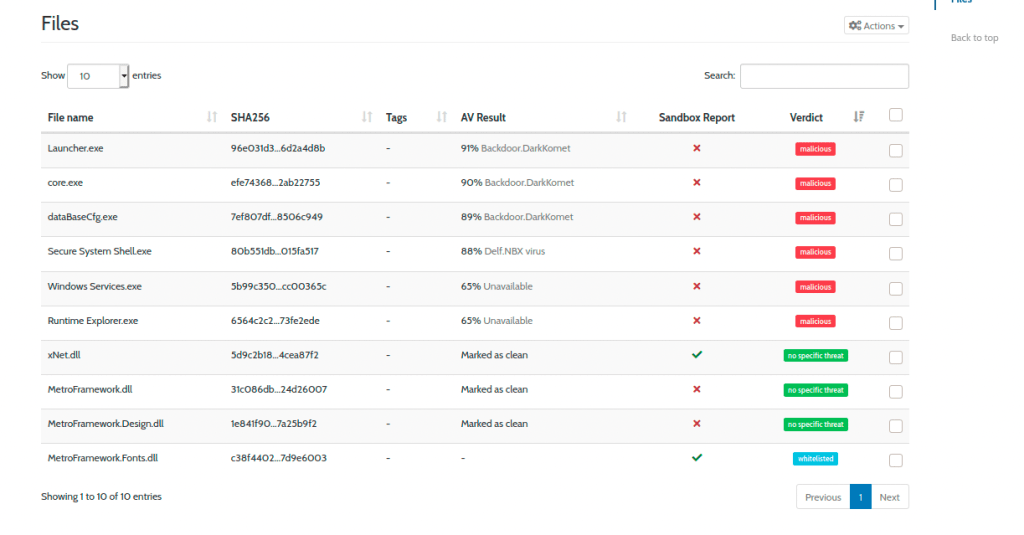Click the File name column sort icon

click(211, 117)
